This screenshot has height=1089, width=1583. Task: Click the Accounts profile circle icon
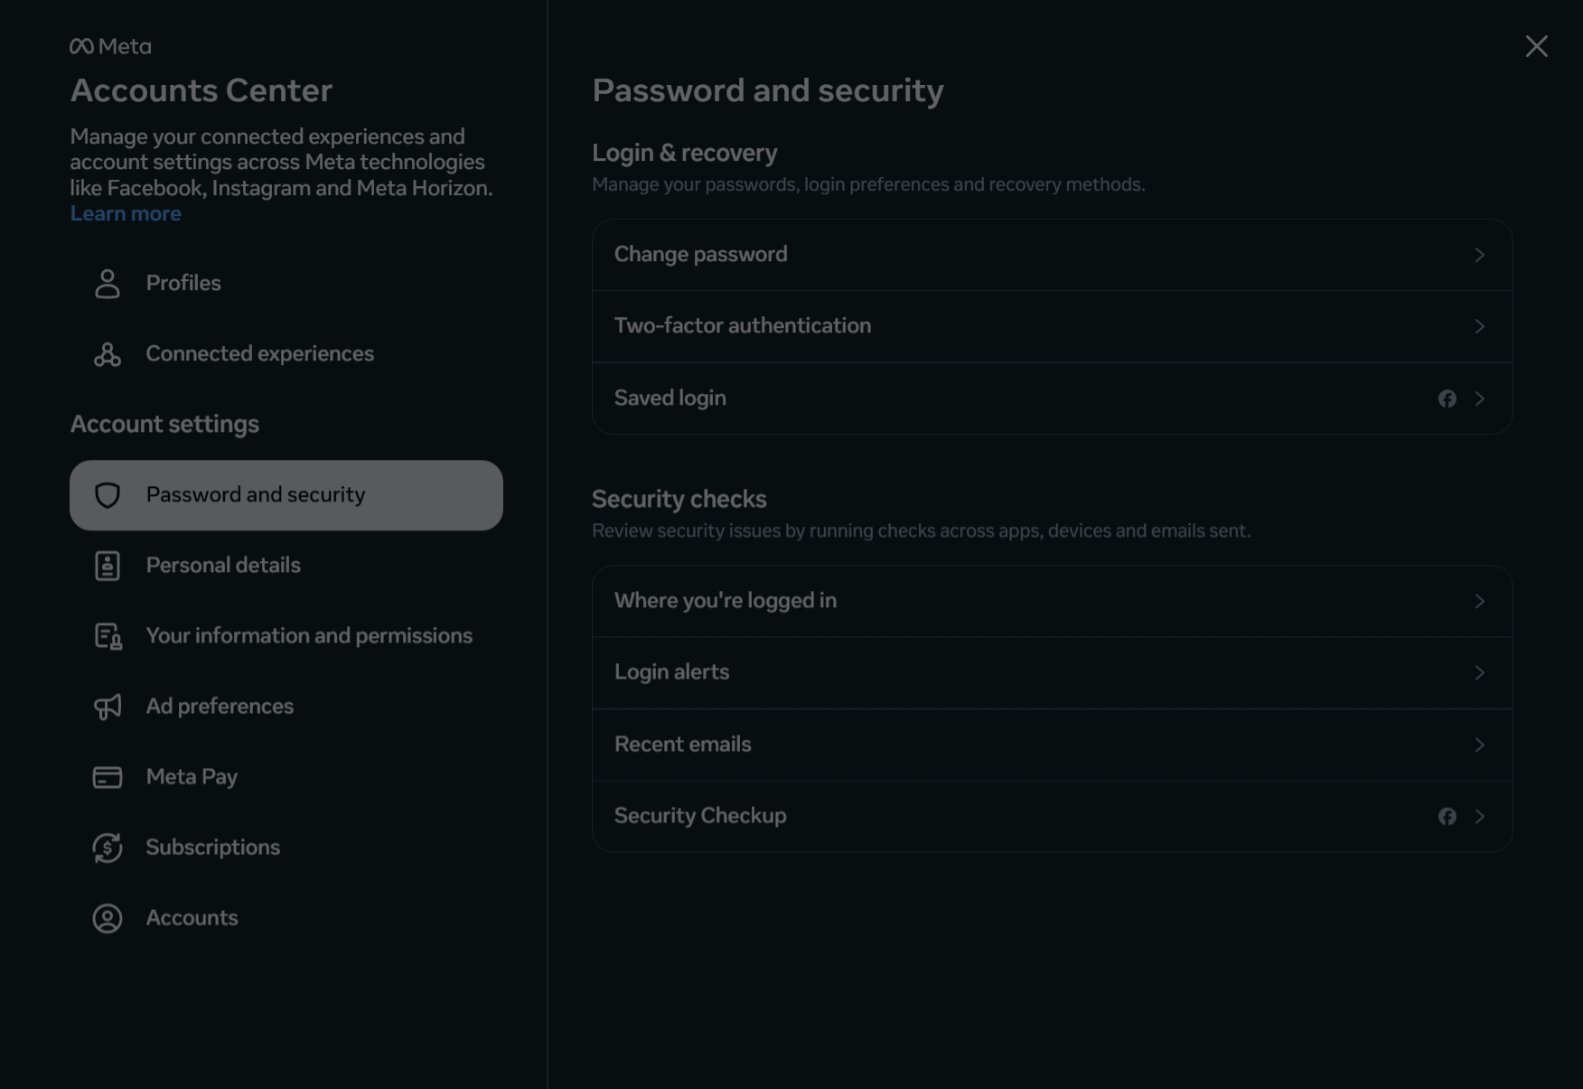(x=107, y=918)
